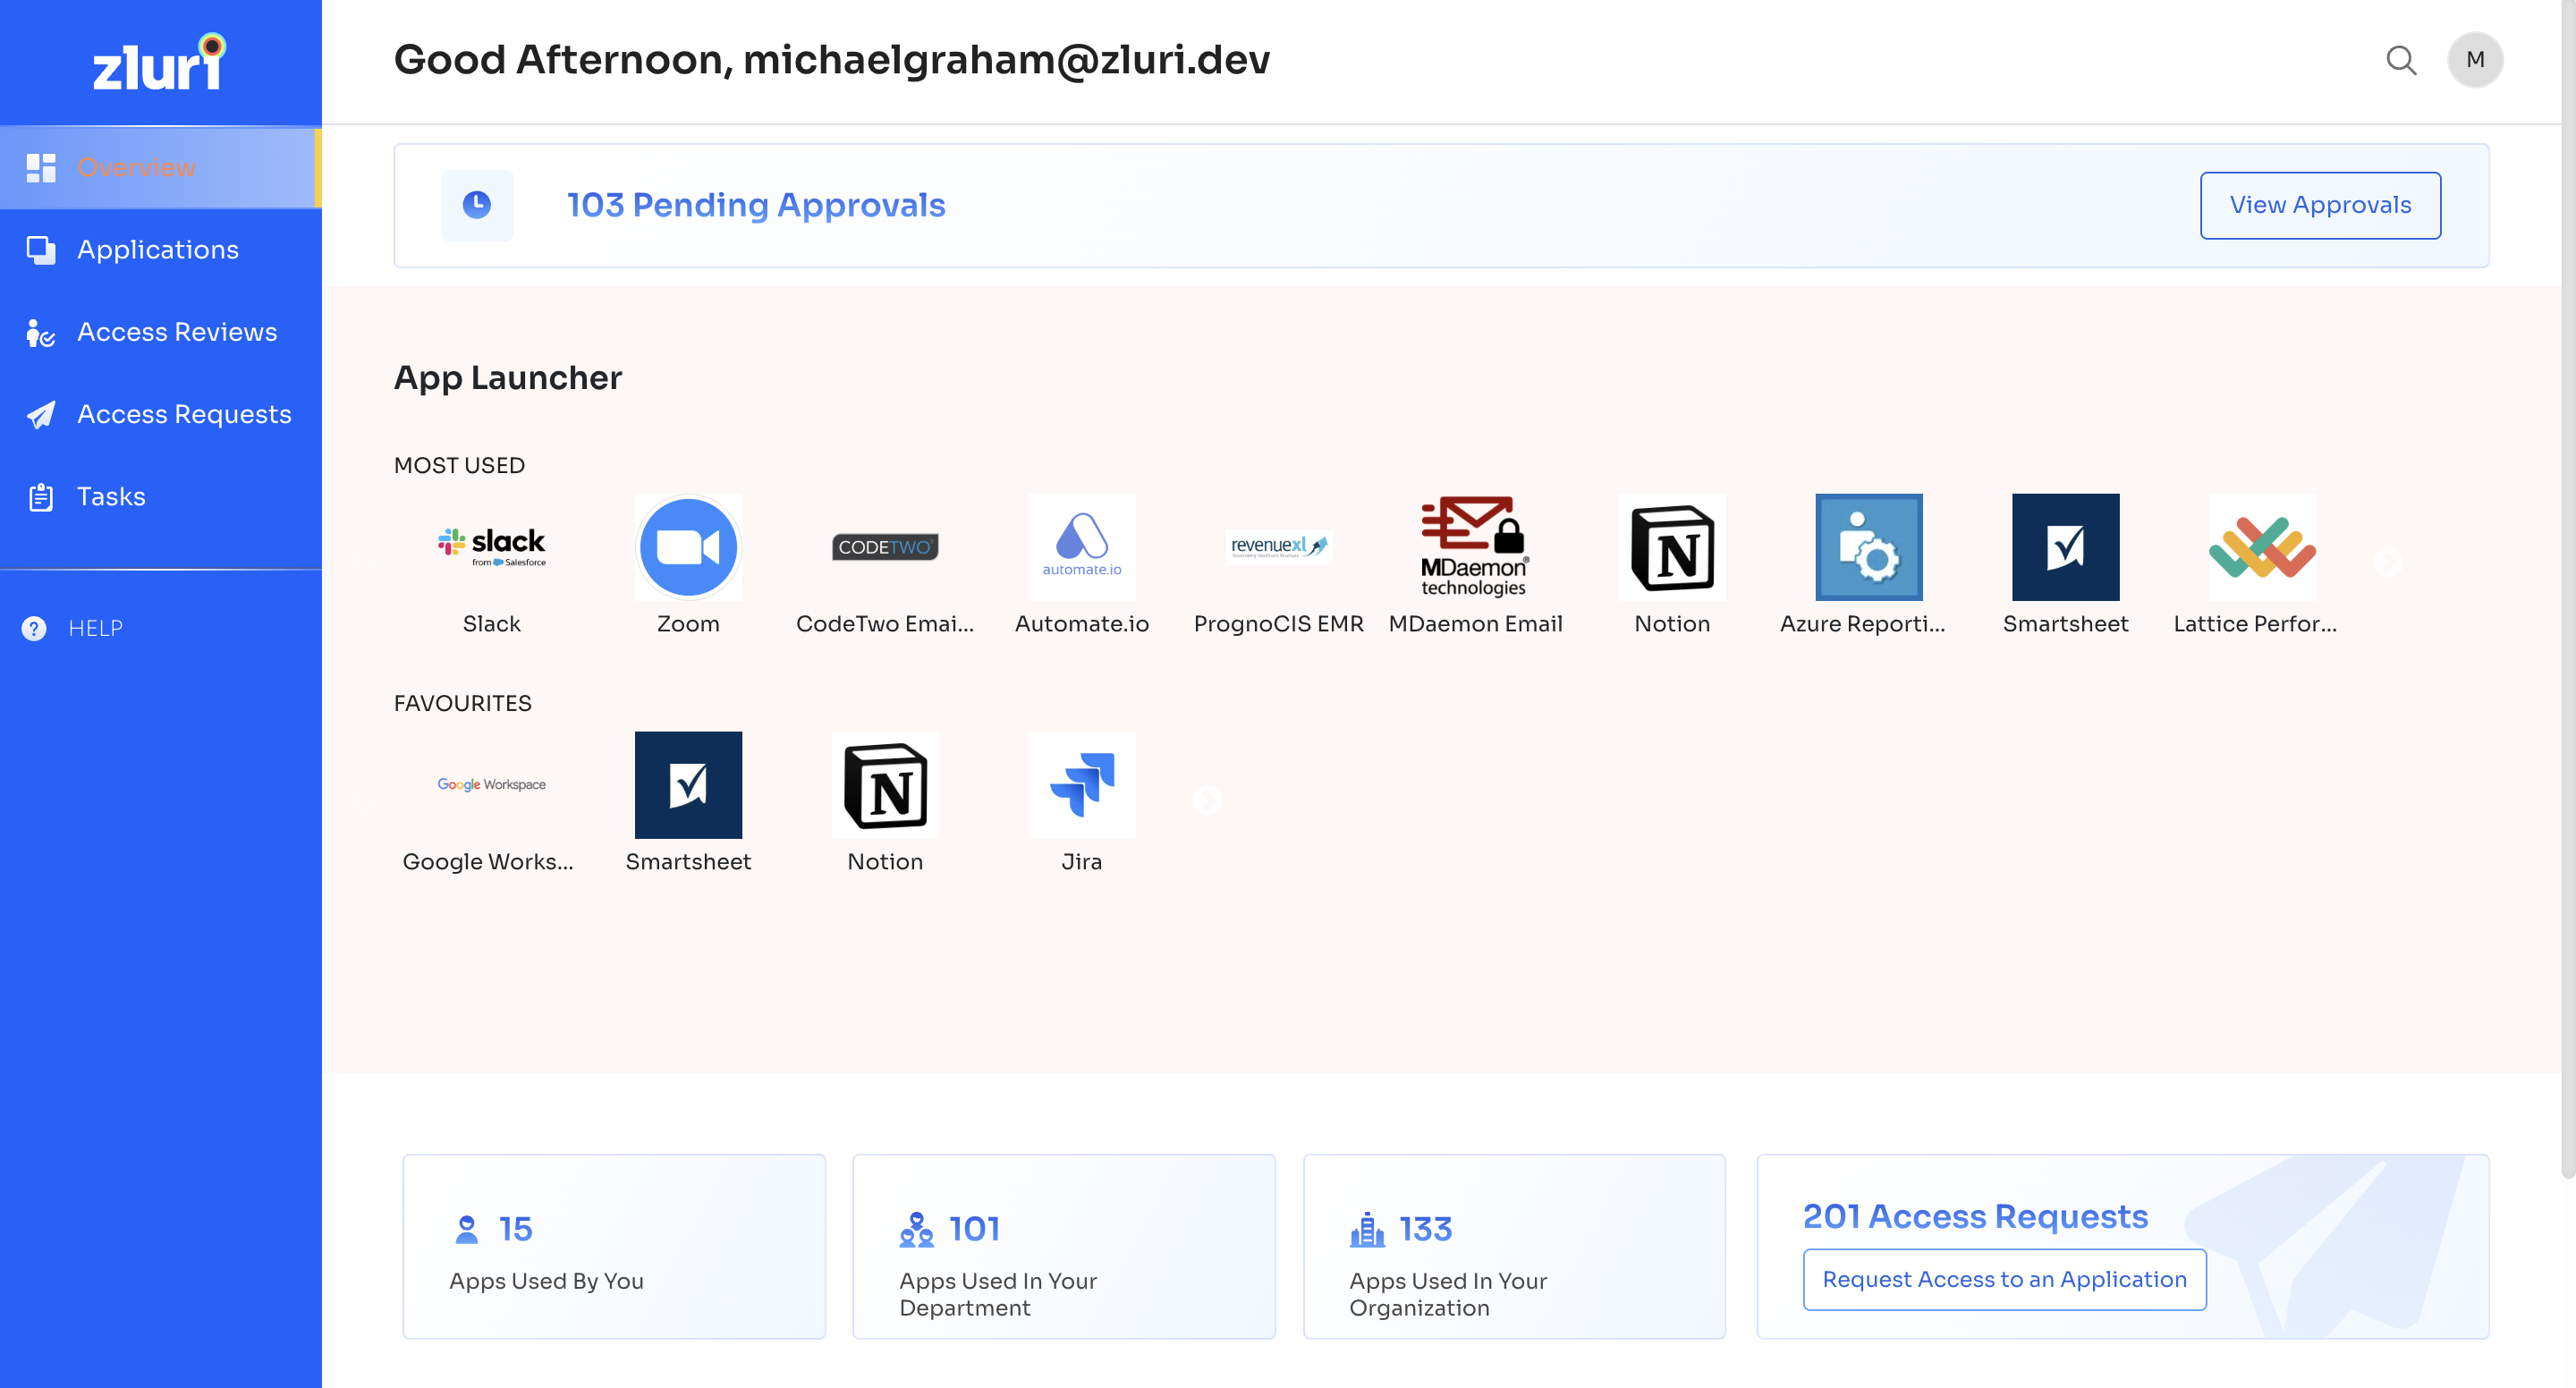Image resolution: width=2576 pixels, height=1388 pixels.
Task: Click Request Access to an Application
Action: pos(2003,1279)
